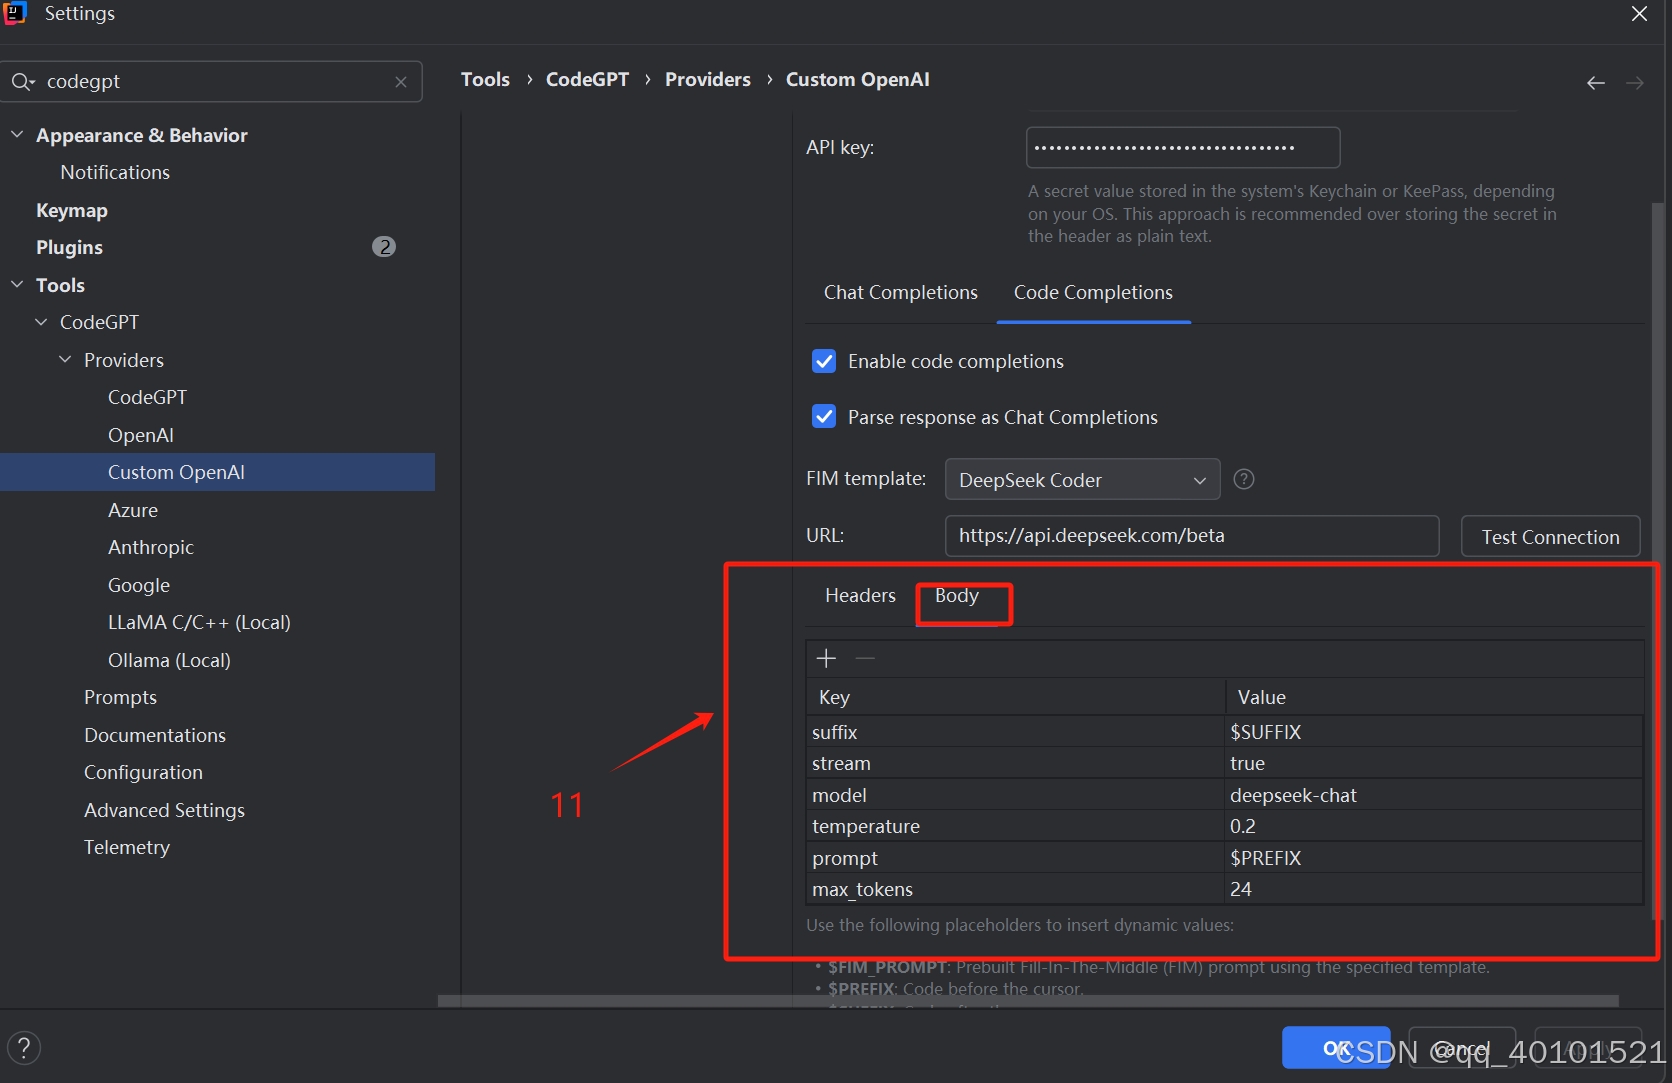The width and height of the screenshot is (1672, 1083).
Task: Select the 0.2 value cell
Action: click(1434, 826)
